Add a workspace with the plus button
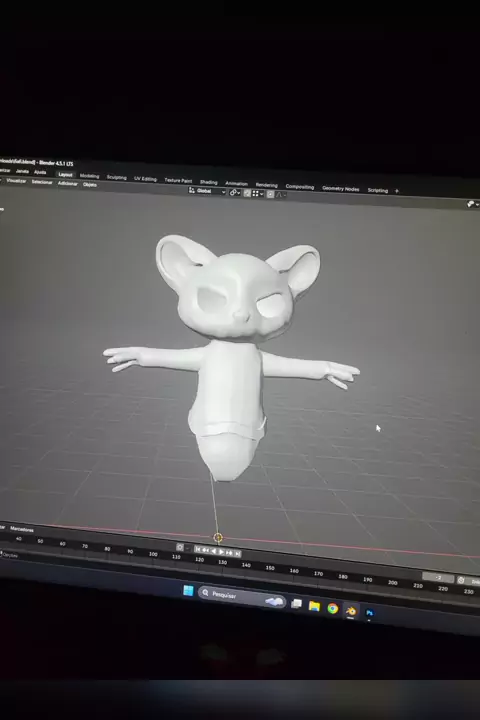 pyautogui.click(x=397, y=191)
